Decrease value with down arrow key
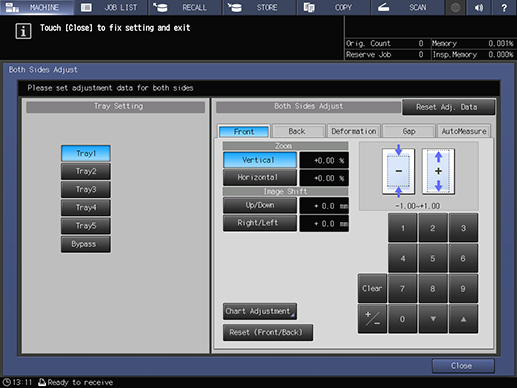This screenshot has height=388, width=517. [x=433, y=319]
